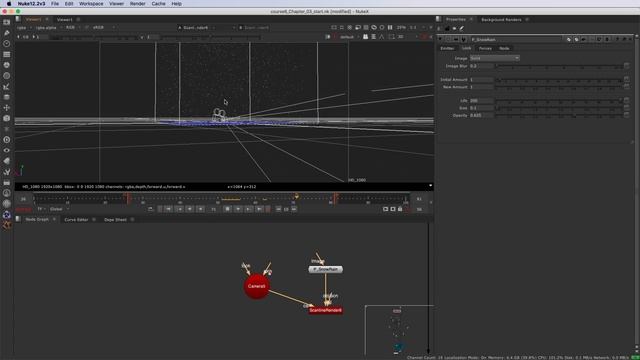
Task: Stop timeline playback
Action: [x=227, y=209]
